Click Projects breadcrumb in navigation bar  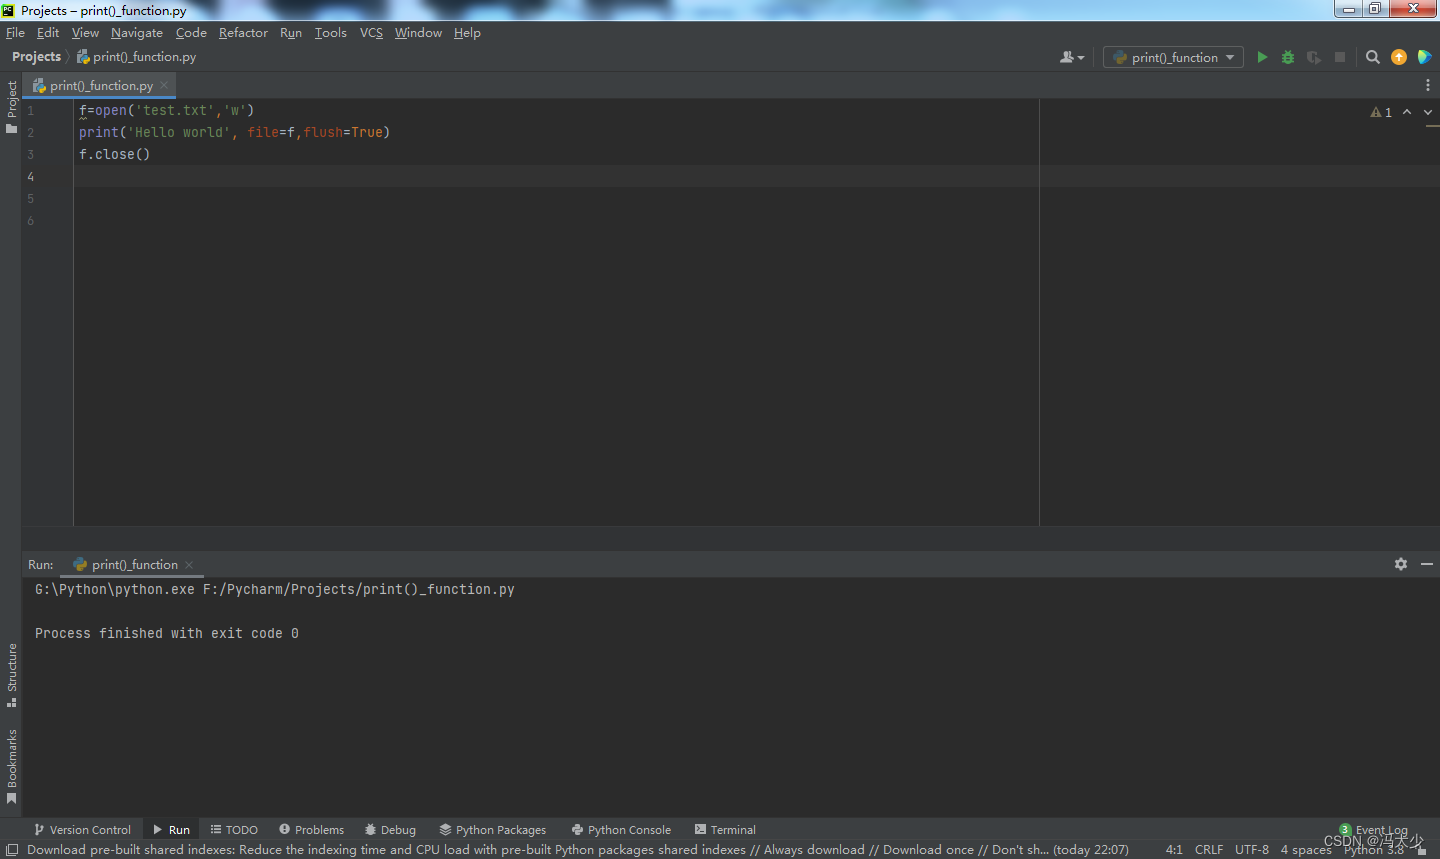(36, 57)
